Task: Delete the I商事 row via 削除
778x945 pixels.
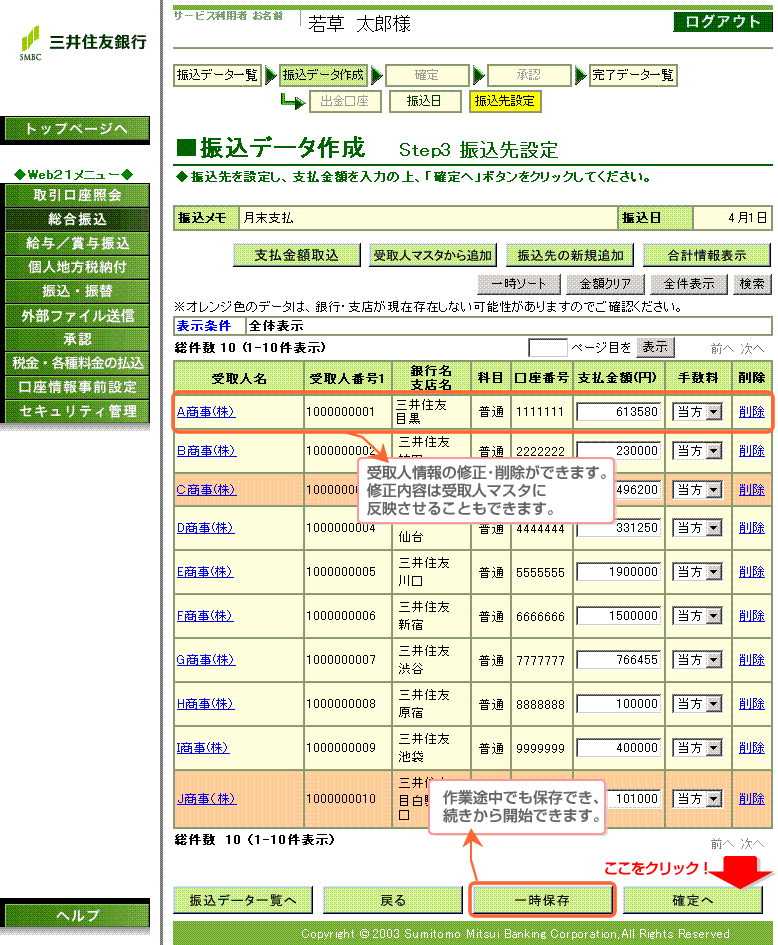Action: pyautogui.click(x=751, y=748)
